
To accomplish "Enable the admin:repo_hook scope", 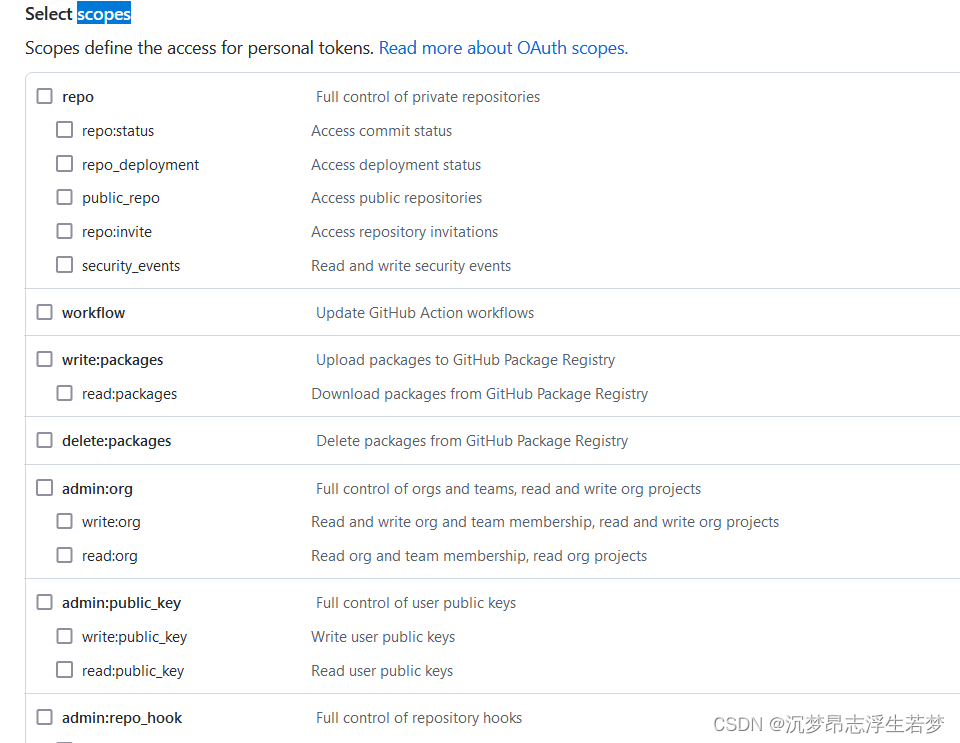I will pos(44,717).
